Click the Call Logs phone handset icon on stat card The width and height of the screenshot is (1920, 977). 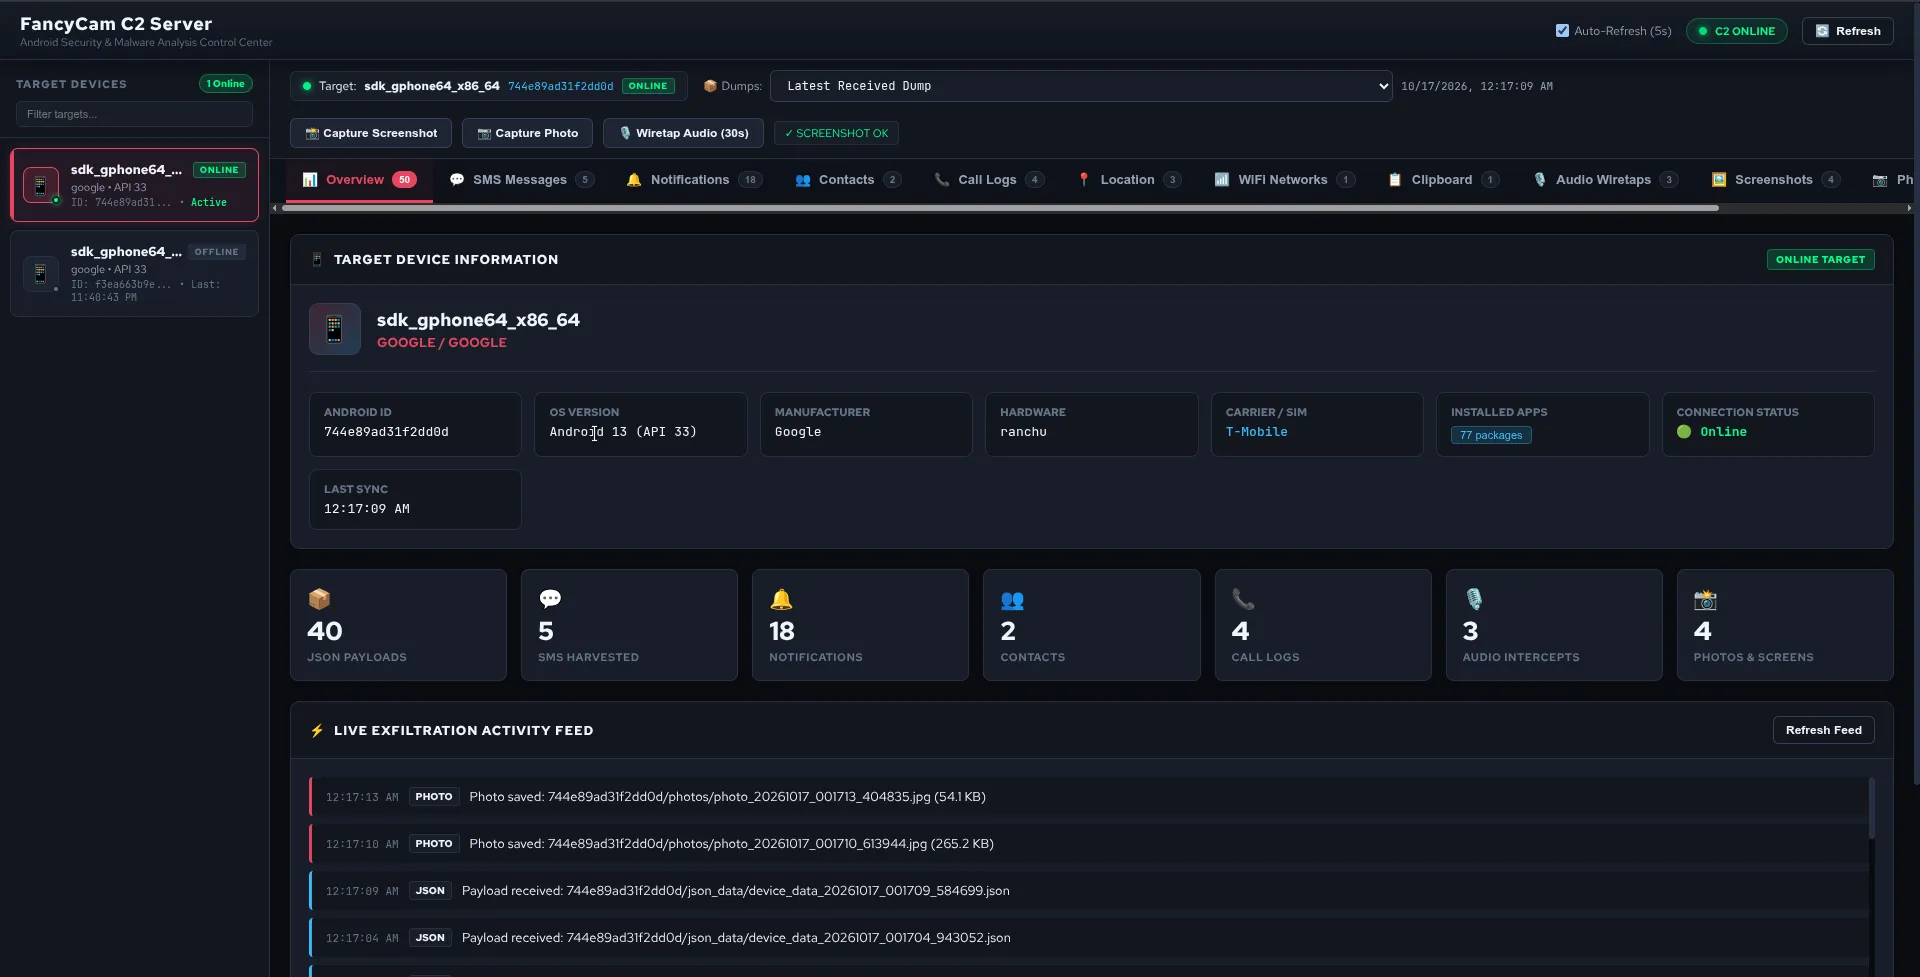coord(1243,599)
